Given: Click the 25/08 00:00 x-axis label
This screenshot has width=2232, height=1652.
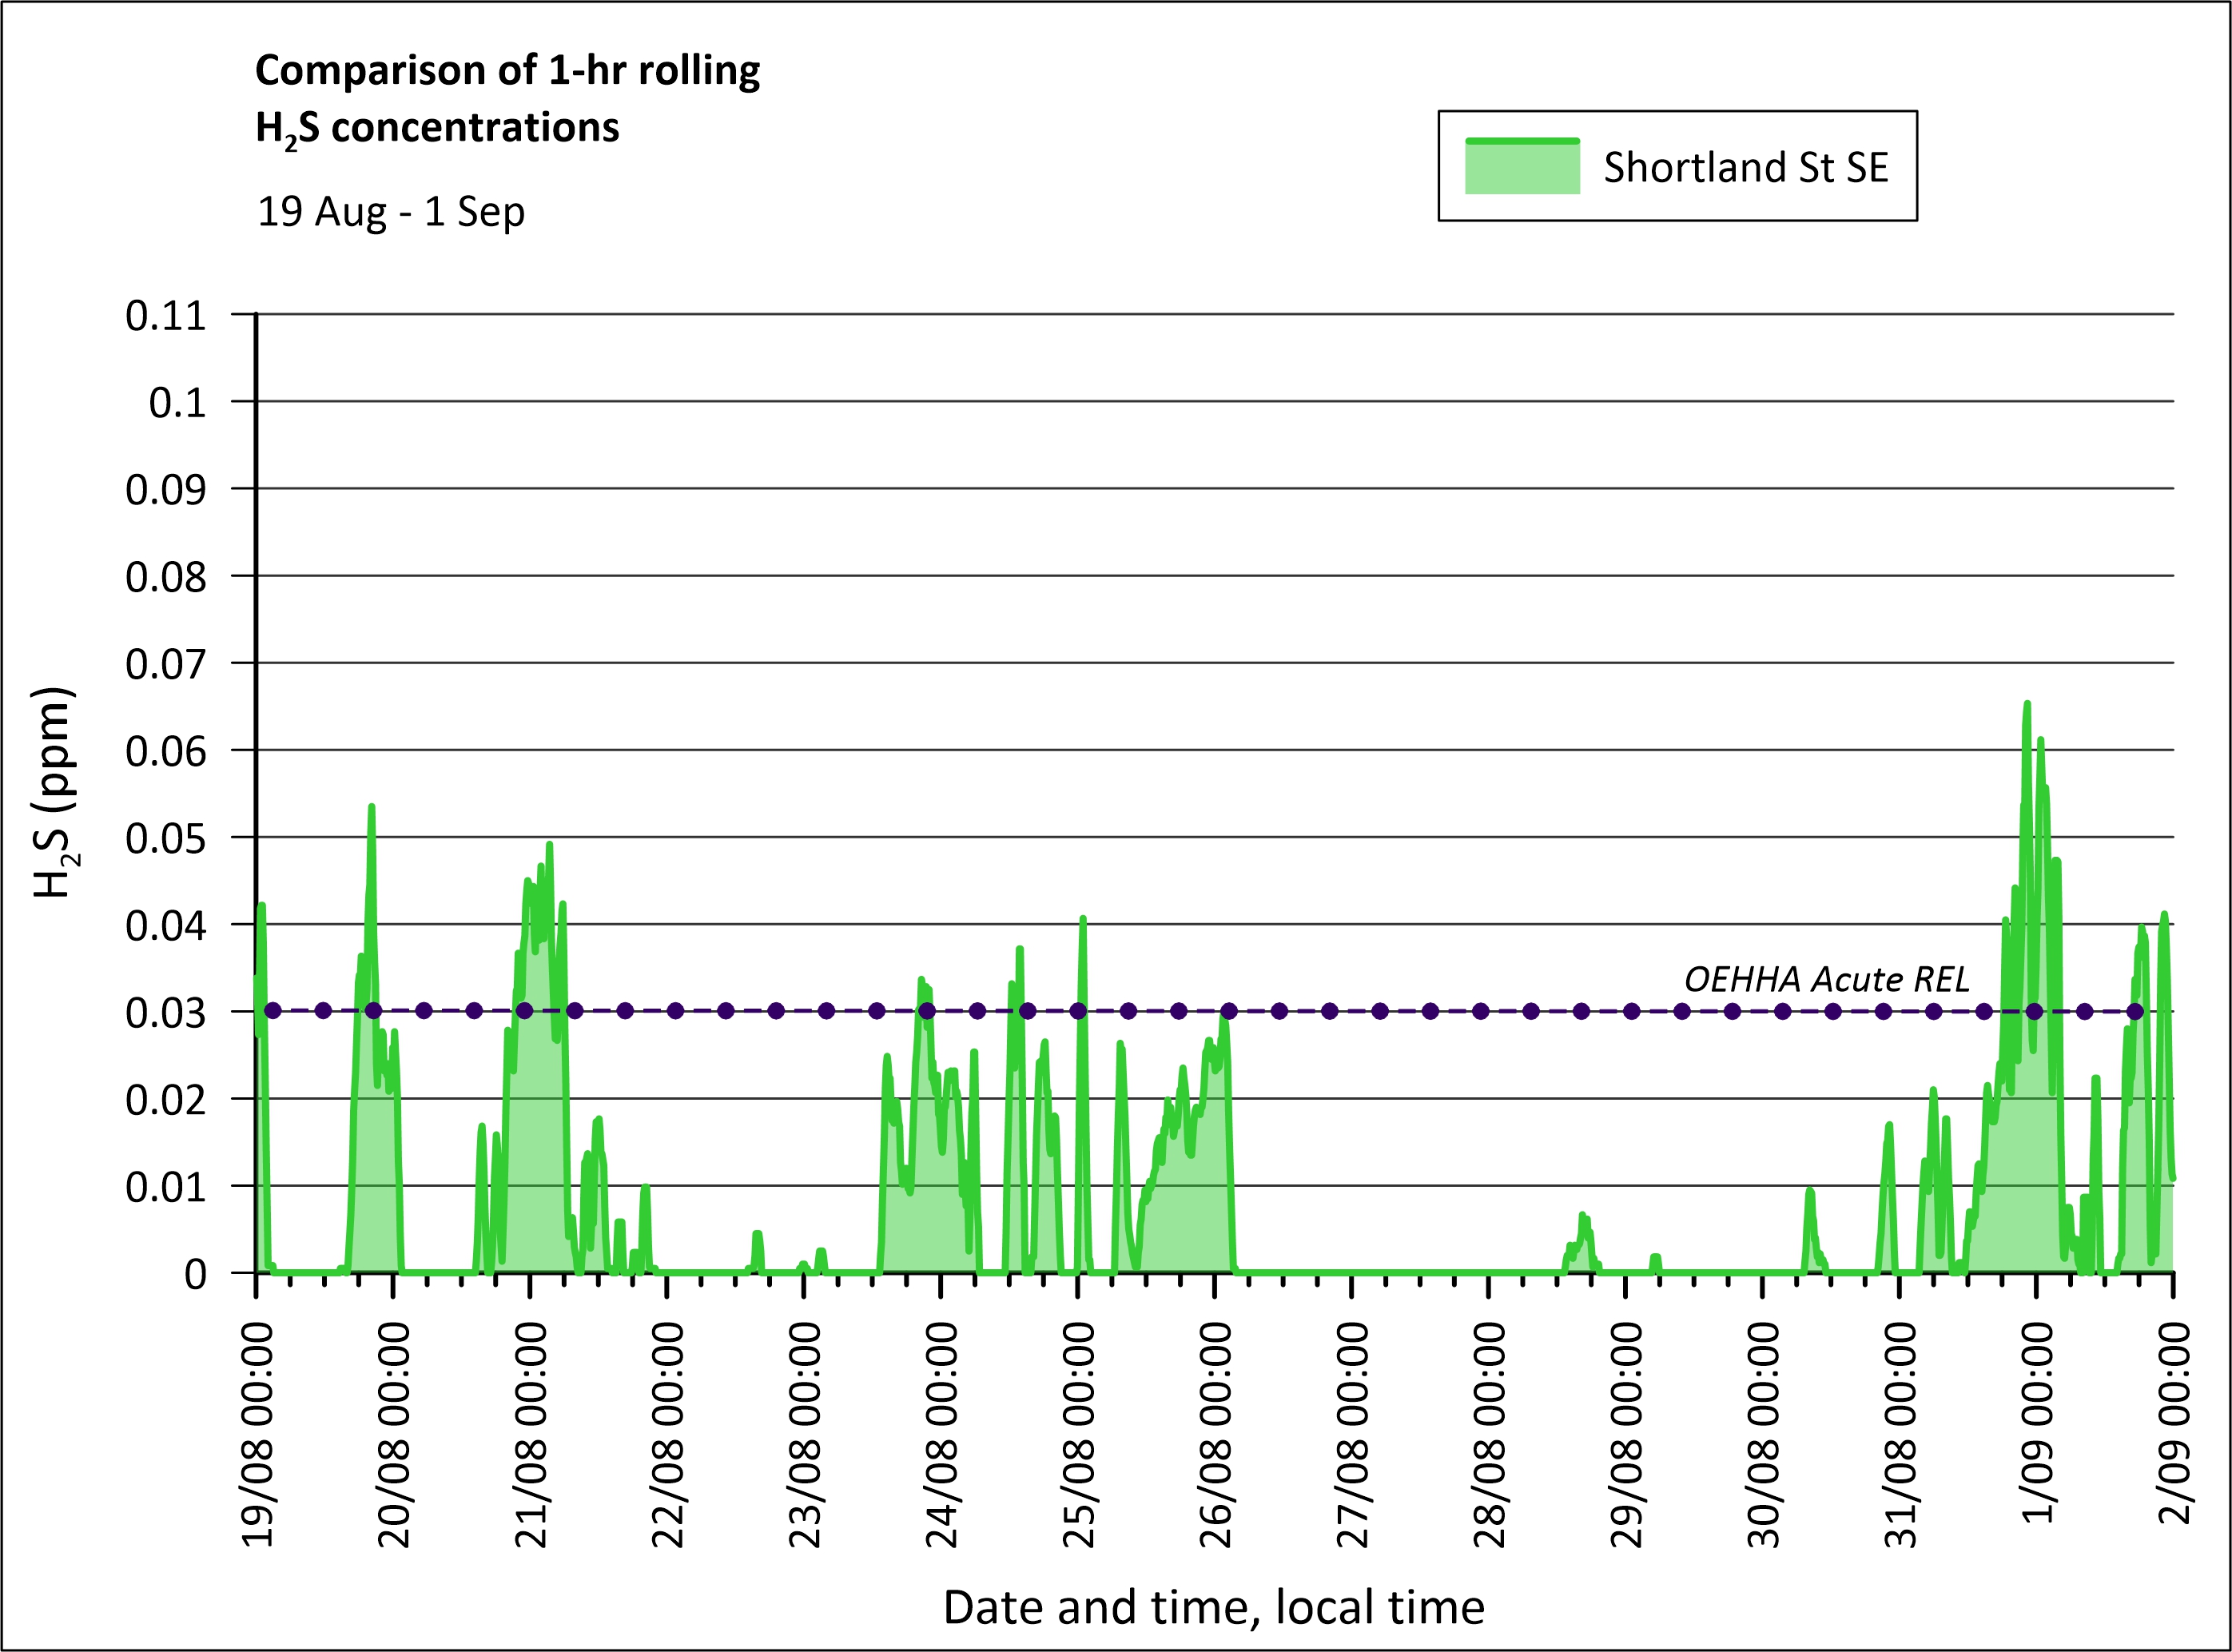Looking at the screenshot, I should click(x=1079, y=1434).
